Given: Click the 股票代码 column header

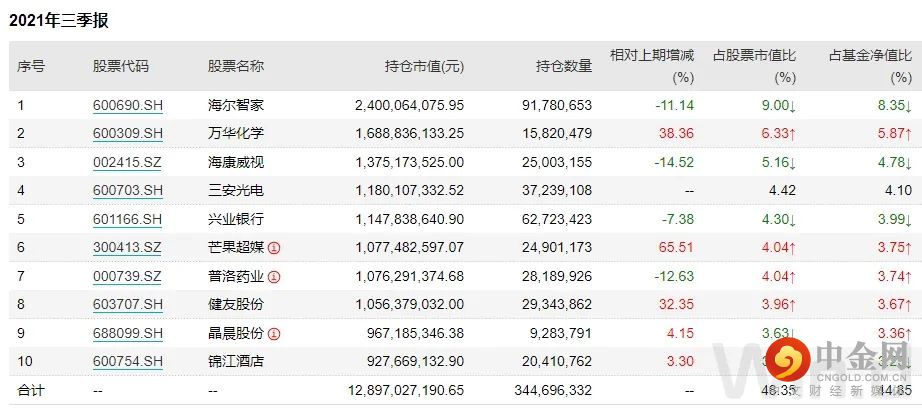Looking at the screenshot, I should 121,67.
